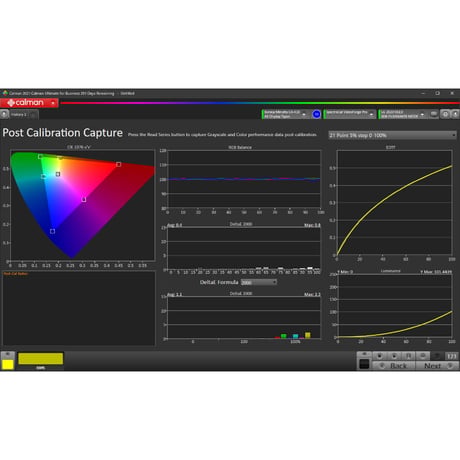Click the 1/1 counter box at bottom right
Screen dimensions: 460x460
[452, 356]
